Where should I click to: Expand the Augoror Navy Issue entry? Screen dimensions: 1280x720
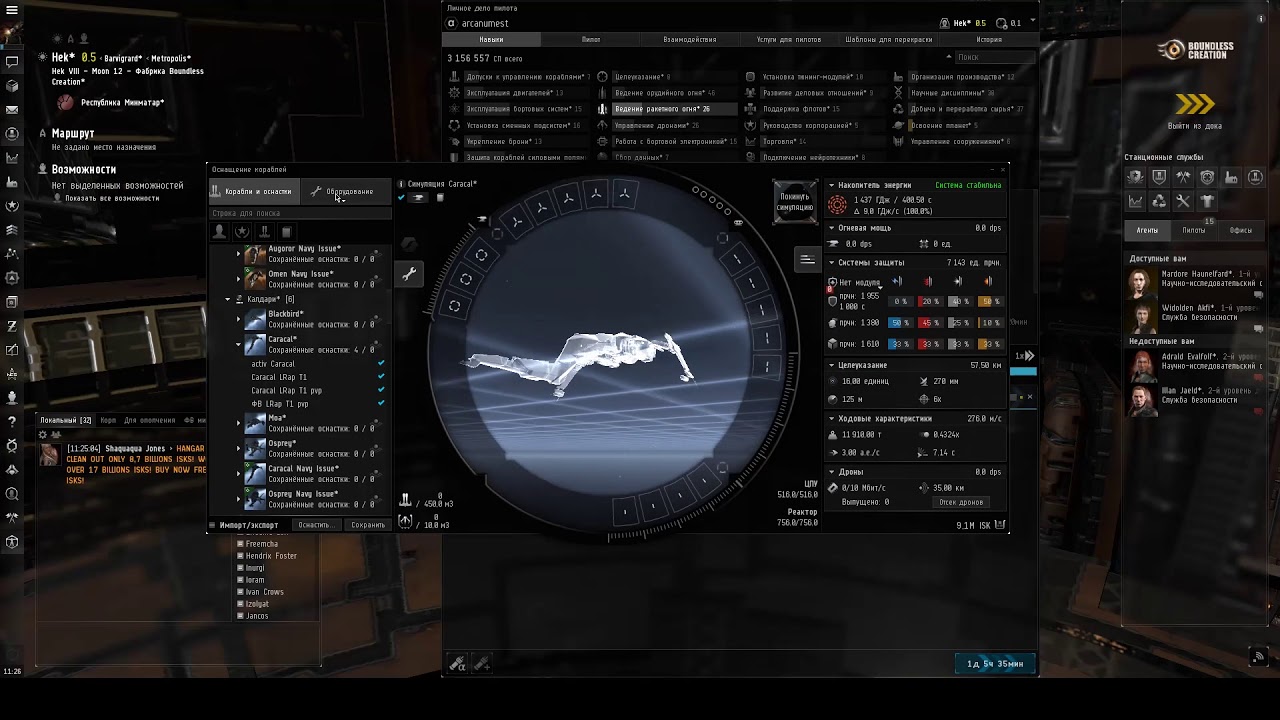pos(239,254)
